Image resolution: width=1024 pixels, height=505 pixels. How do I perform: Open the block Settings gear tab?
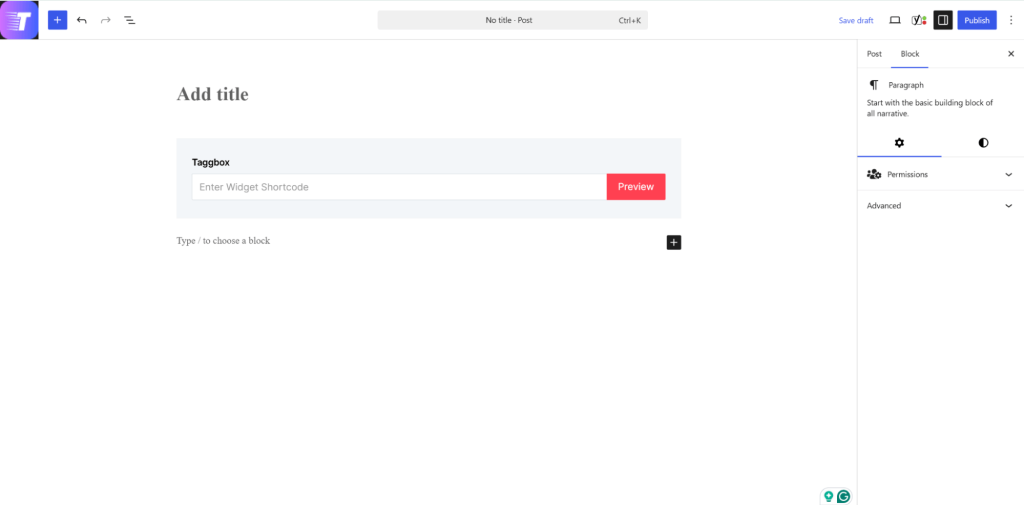(x=899, y=142)
